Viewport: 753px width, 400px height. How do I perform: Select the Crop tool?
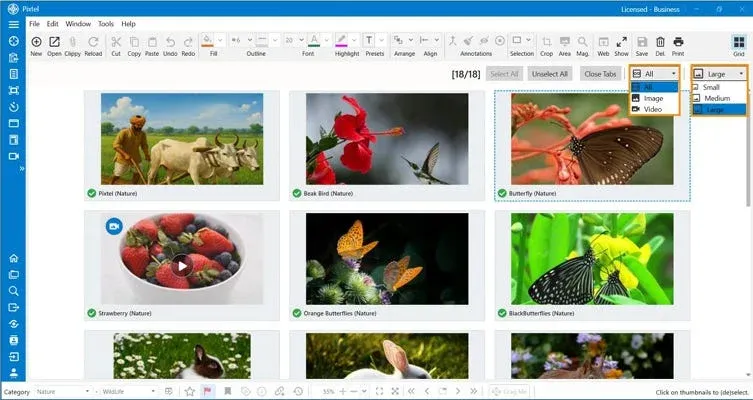coord(547,42)
